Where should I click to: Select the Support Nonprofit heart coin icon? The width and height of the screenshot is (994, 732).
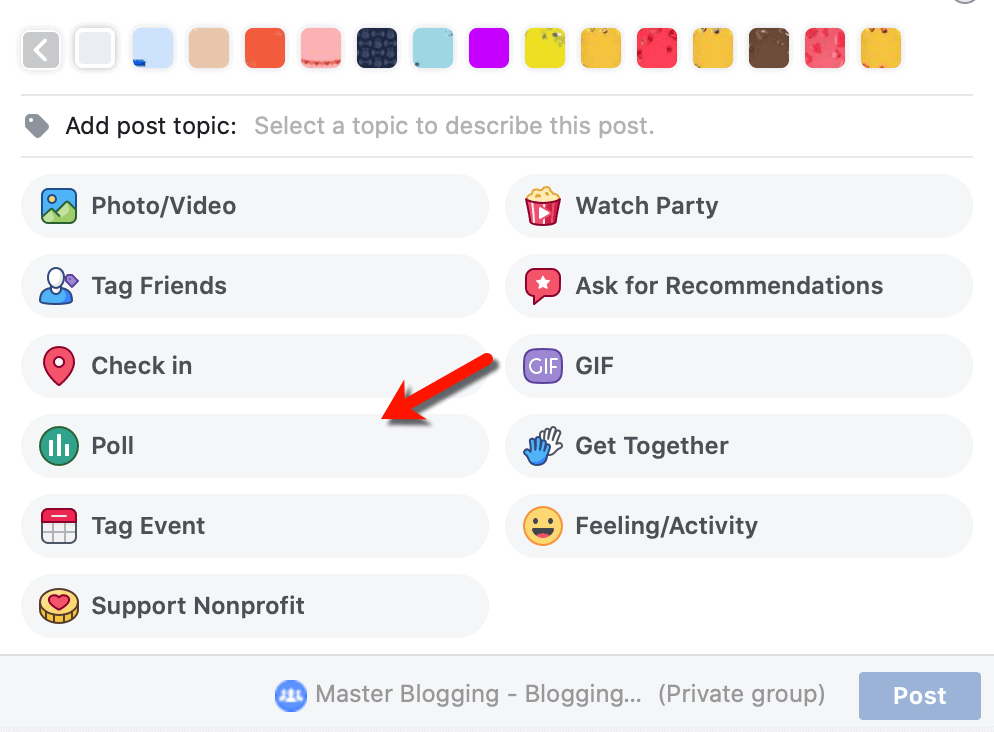coord(59,606)
